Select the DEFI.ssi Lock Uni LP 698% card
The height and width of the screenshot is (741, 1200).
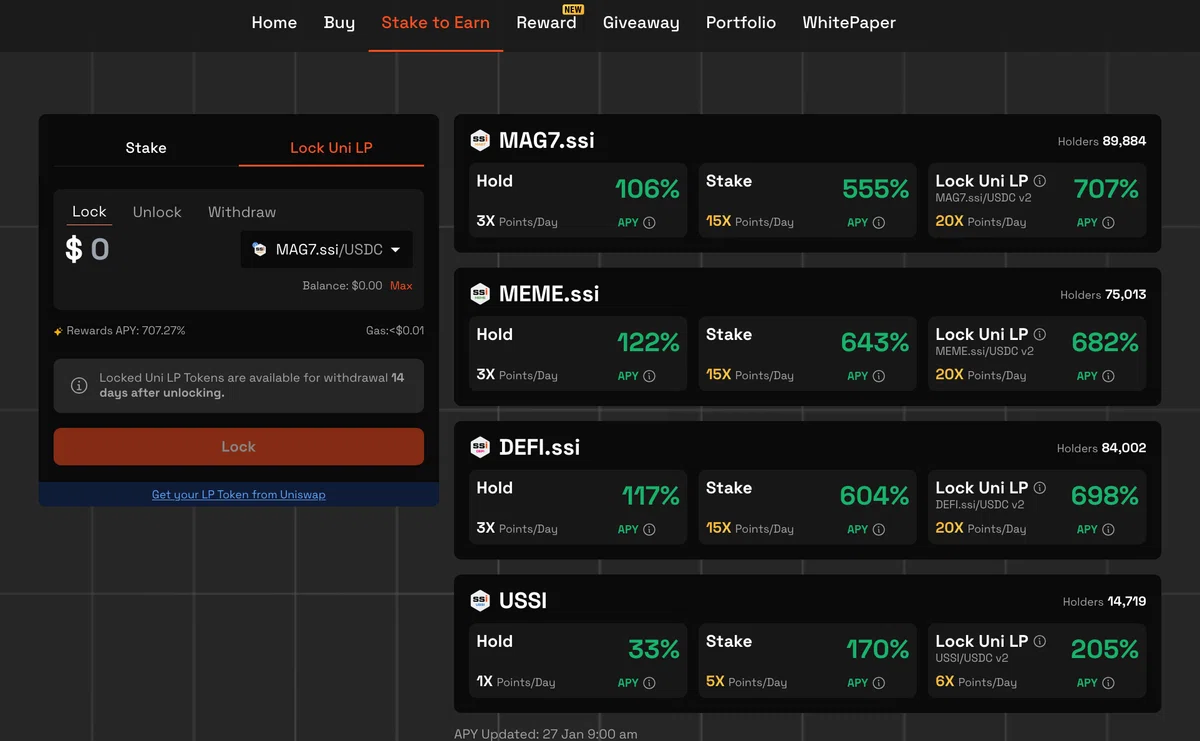[x=1037, y=506]
